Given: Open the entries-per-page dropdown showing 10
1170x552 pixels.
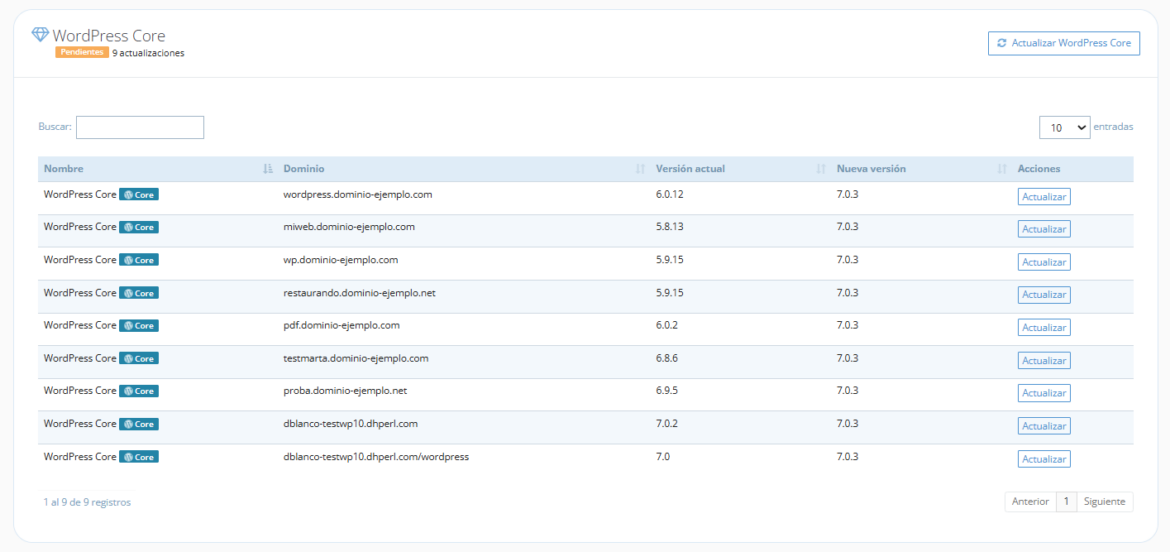Looking at the screenshot, I should [x=1064, y=128].
